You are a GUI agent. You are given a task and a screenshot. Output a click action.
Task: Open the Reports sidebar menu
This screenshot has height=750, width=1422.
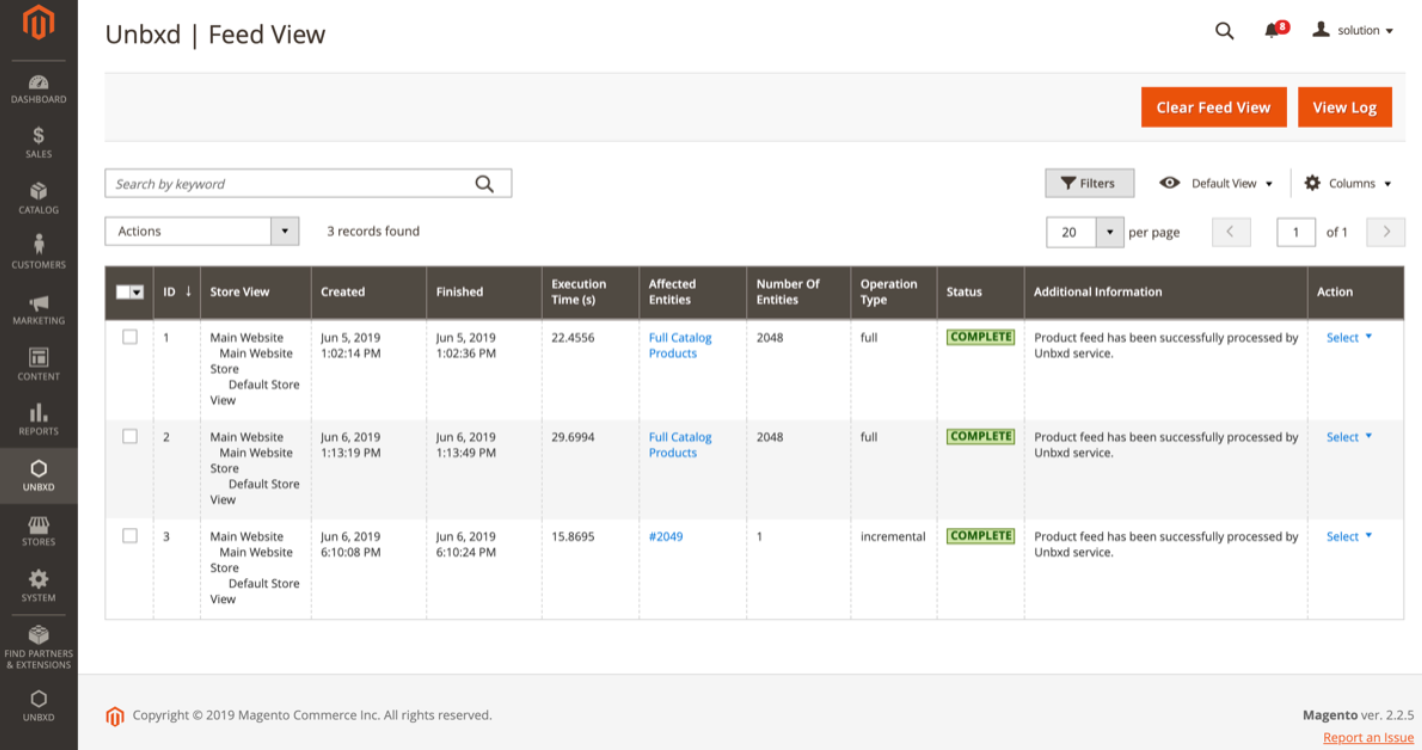tap(38, 420)
